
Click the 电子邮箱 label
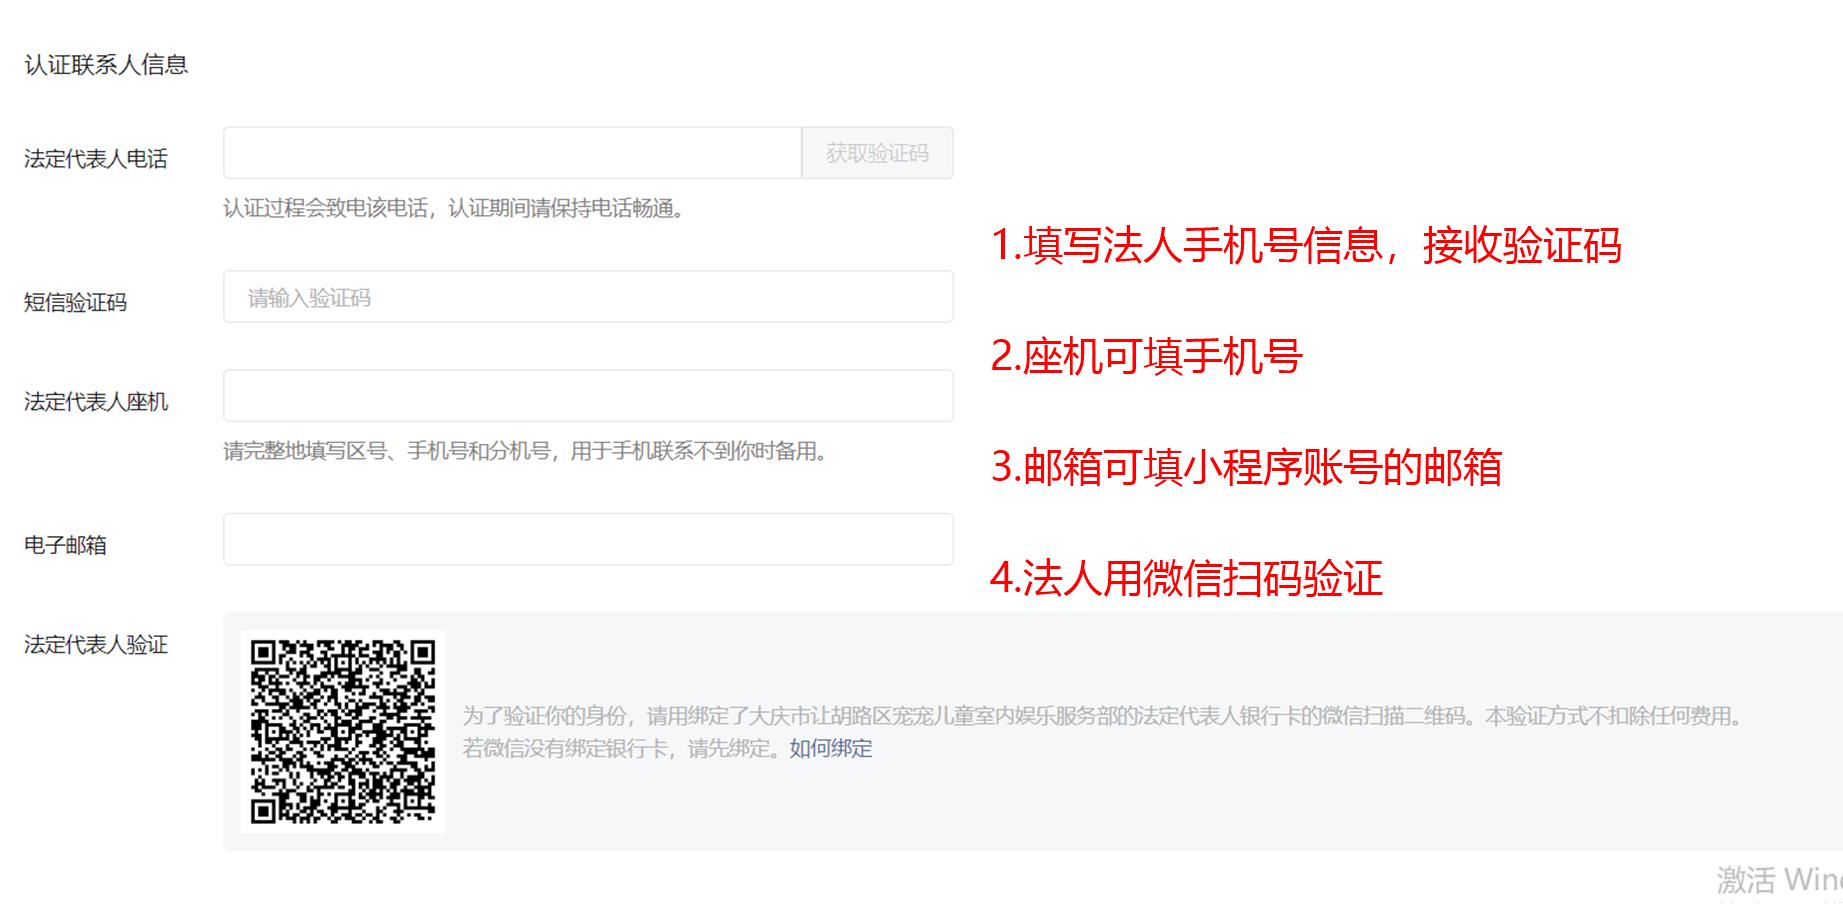pos(65,546)
